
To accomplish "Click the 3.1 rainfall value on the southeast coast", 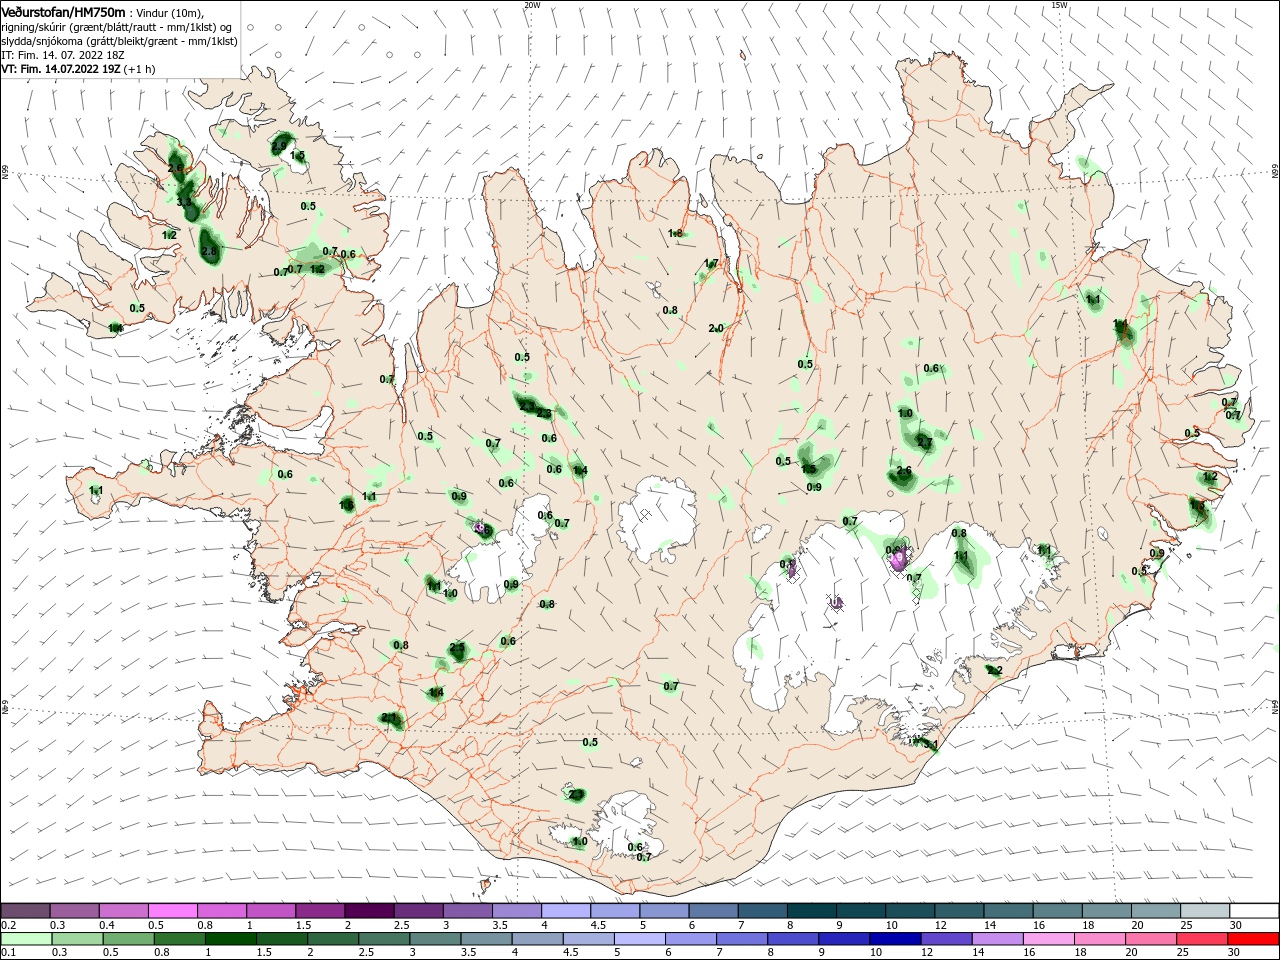I will 930,745.
